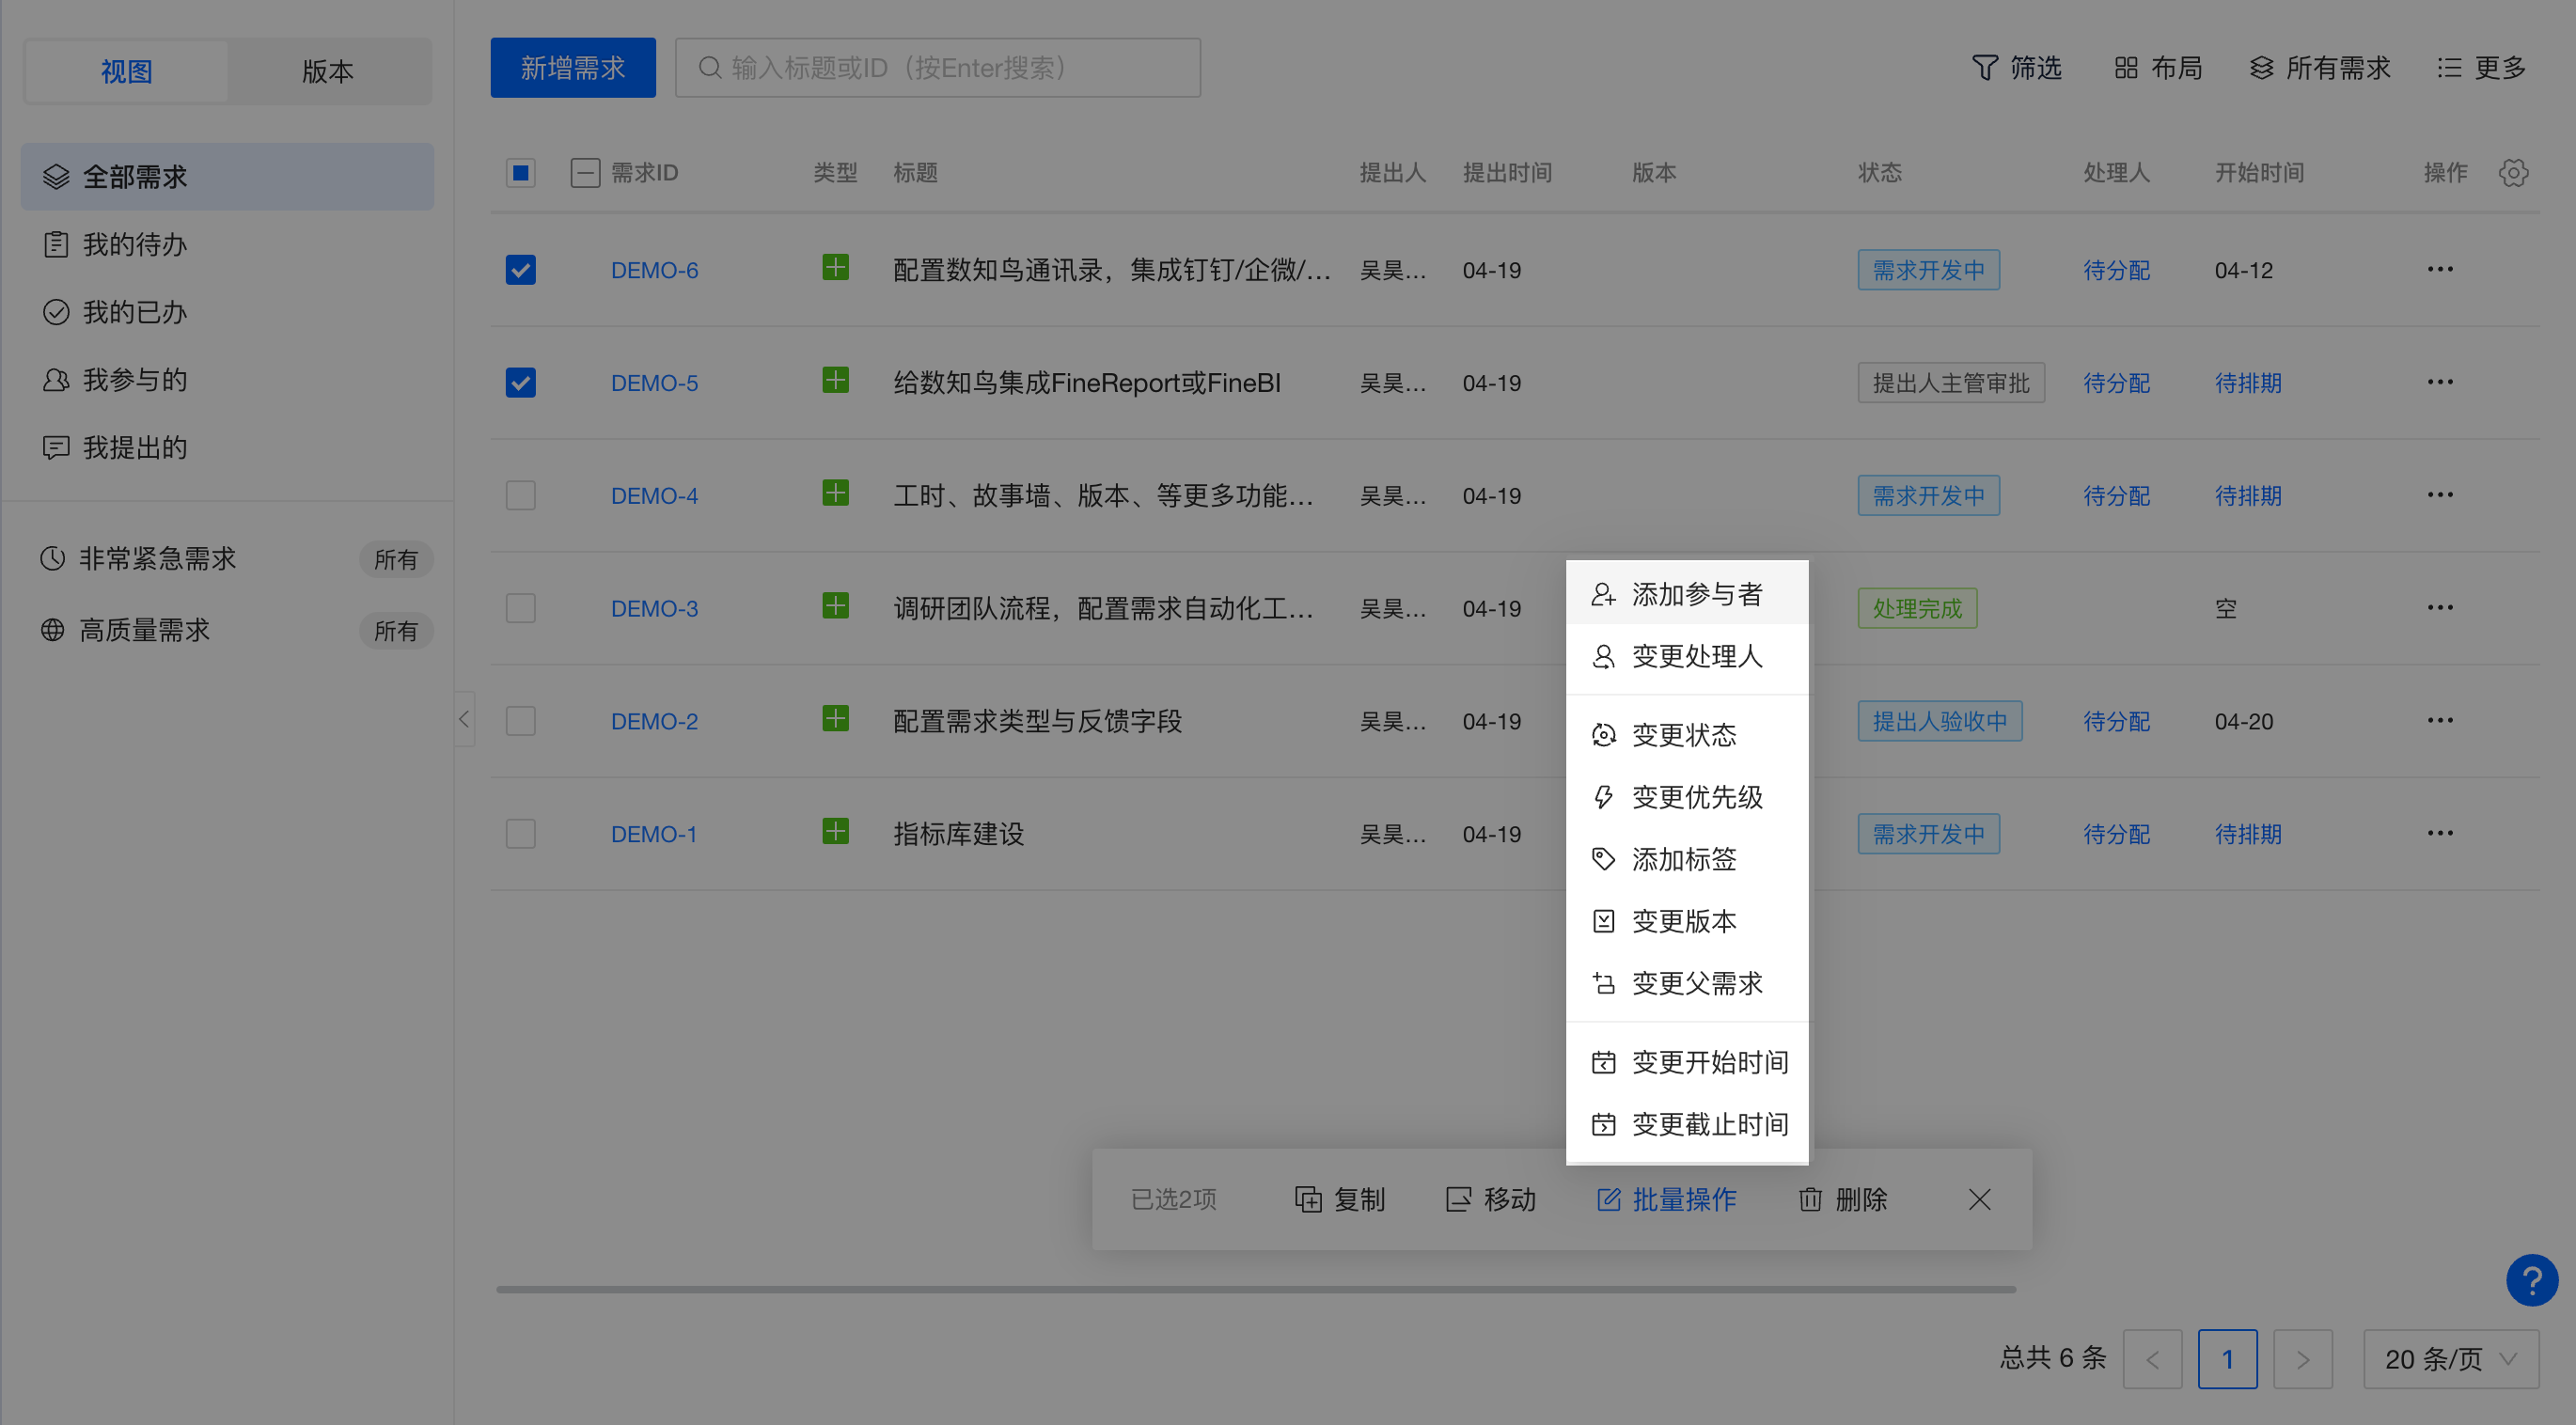
Task: Click the 新增需求 button
Action: tap(573, 68)
